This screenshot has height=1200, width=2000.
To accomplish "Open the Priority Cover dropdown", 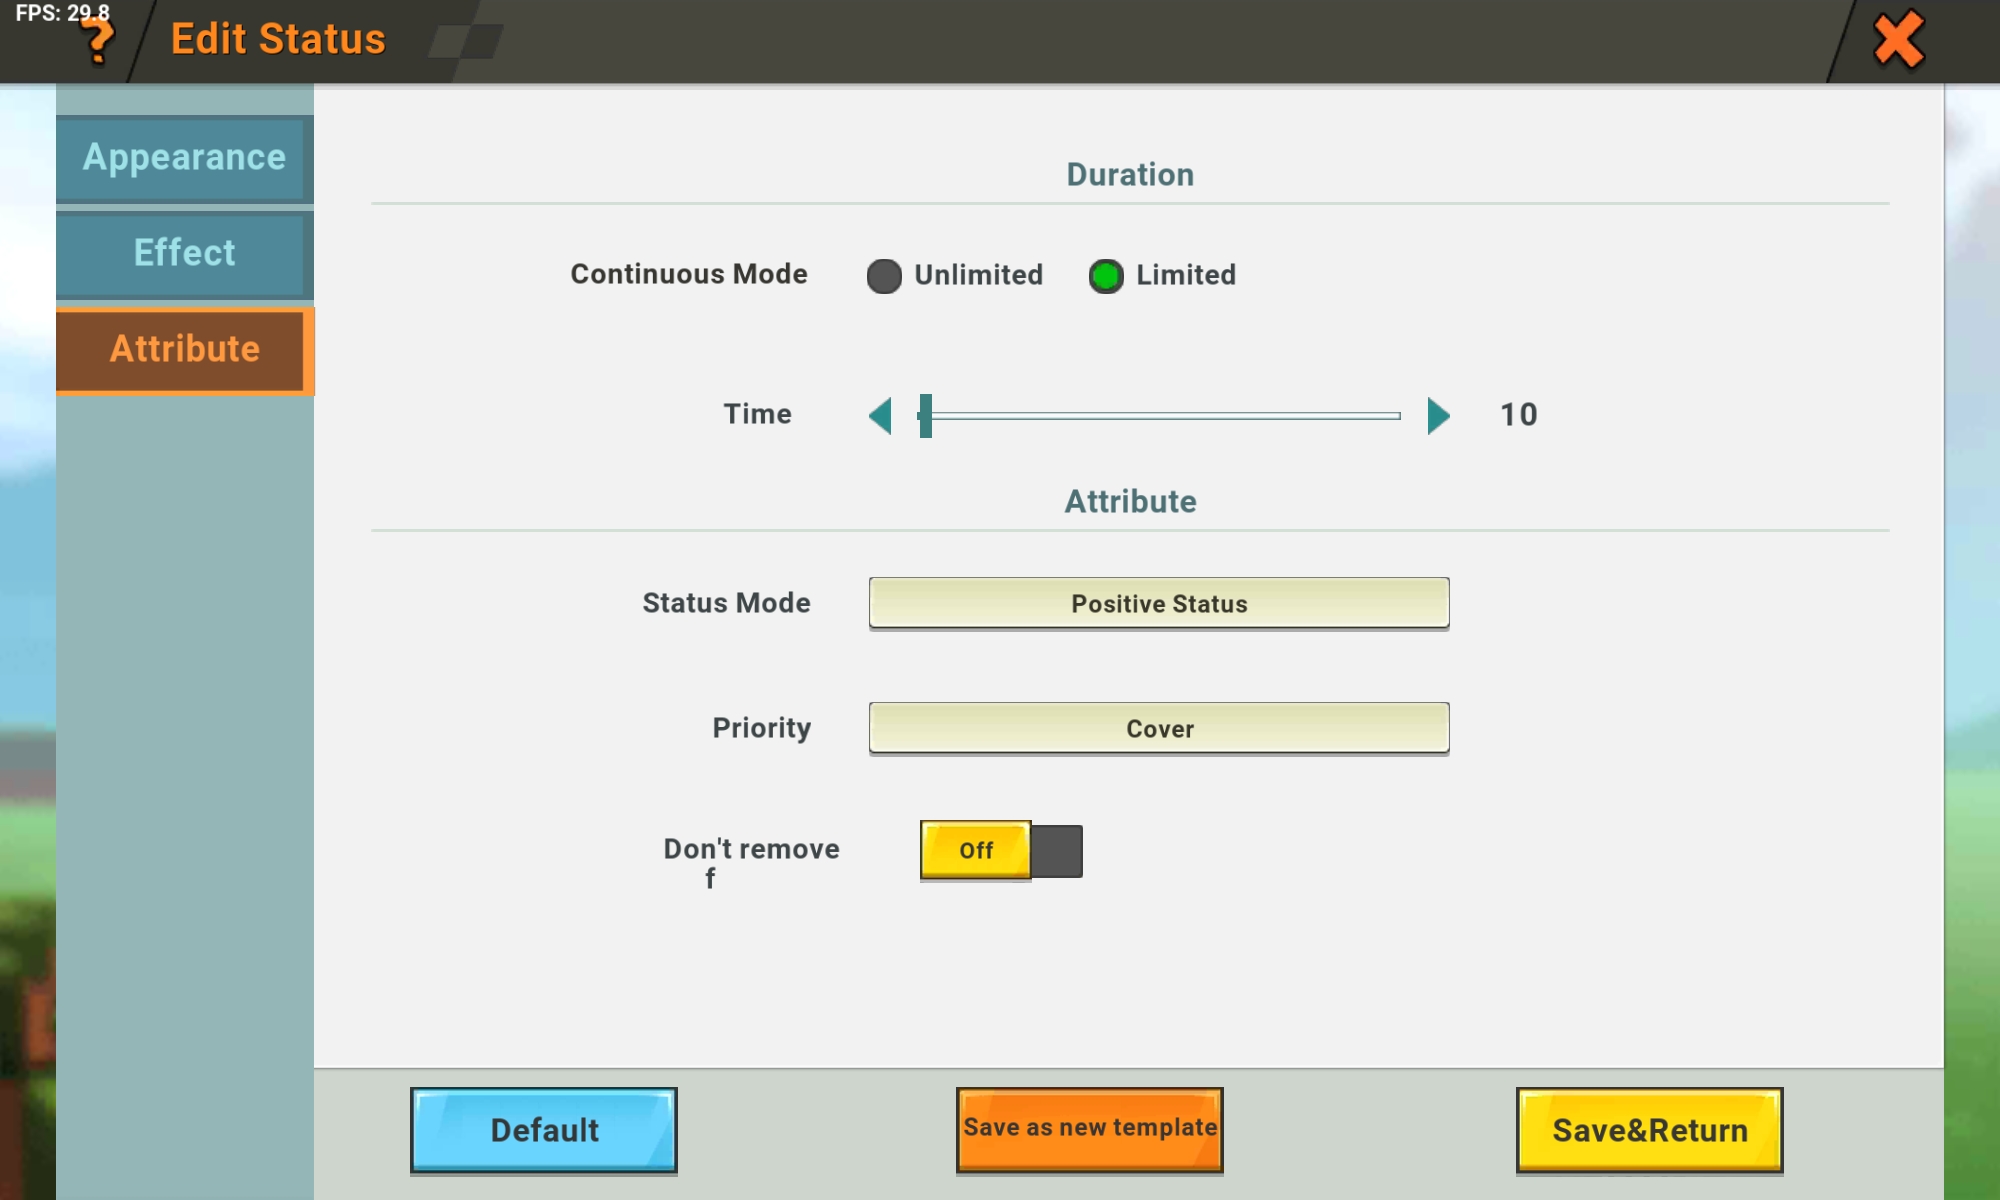I will tap(1158, 728).
